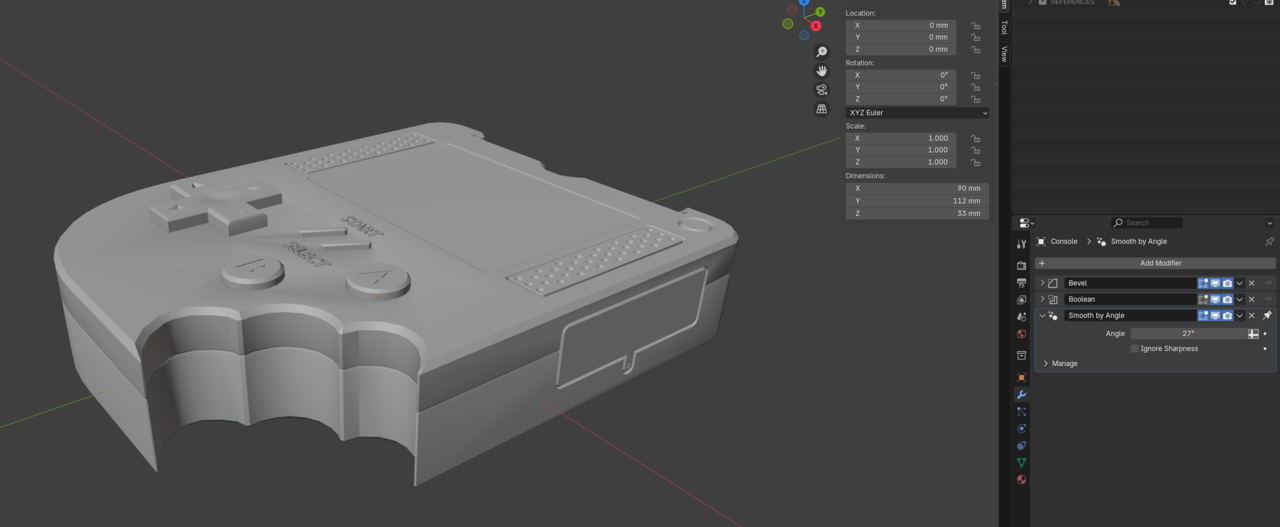Viewport: 1280px width, 527px height.
Task: Open the View Layer properties tab icon
Action: coord(1021,300)
